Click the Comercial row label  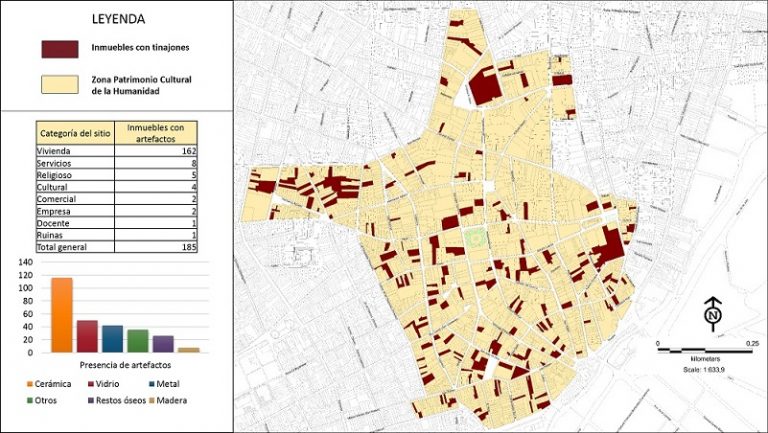[56, 199]
